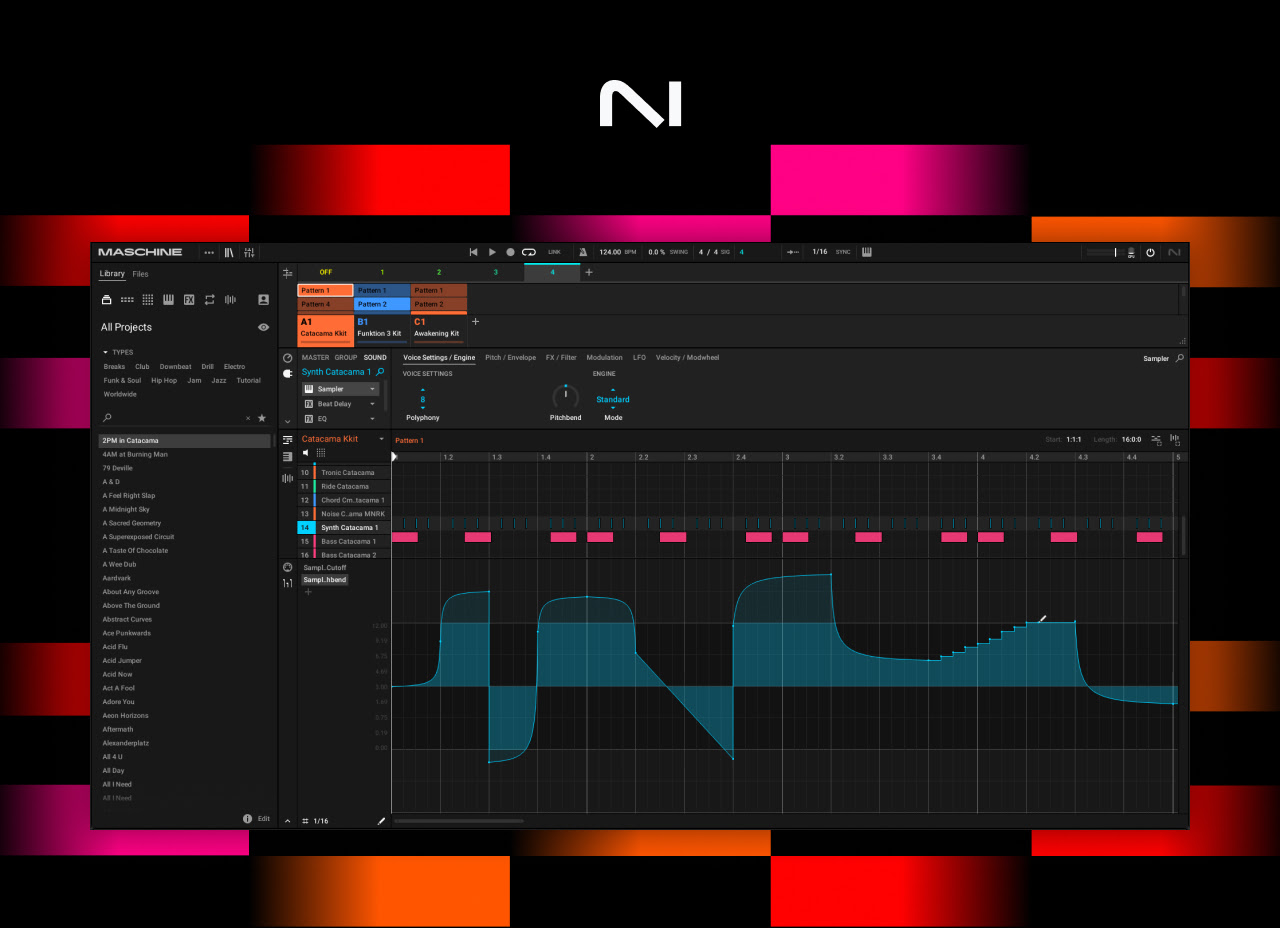
Task: Switch to the Files tab
Action: coord(140,274)
